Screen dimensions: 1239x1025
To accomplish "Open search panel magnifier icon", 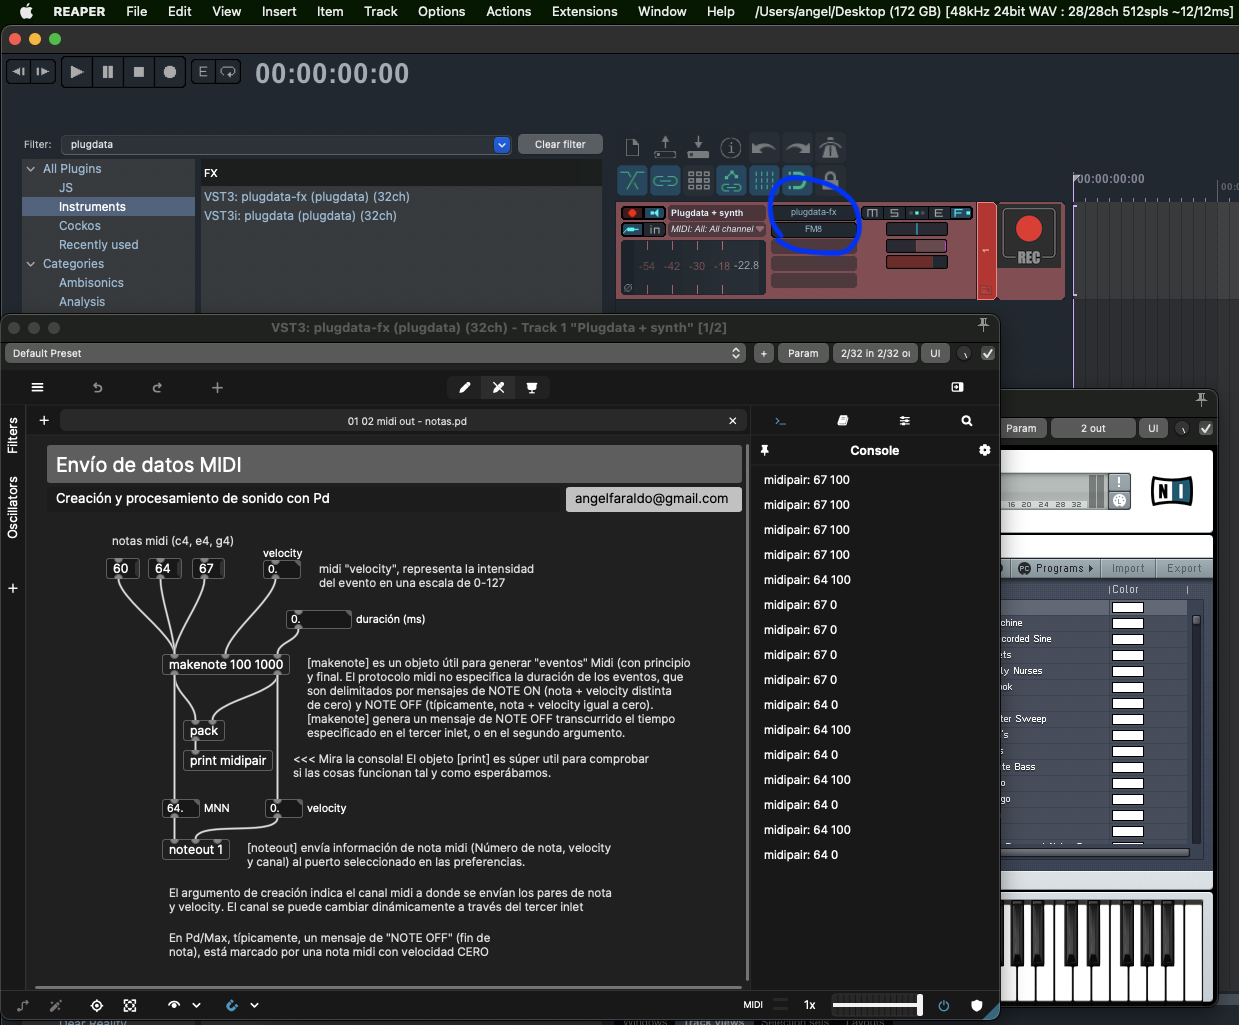I will point(967,421).
